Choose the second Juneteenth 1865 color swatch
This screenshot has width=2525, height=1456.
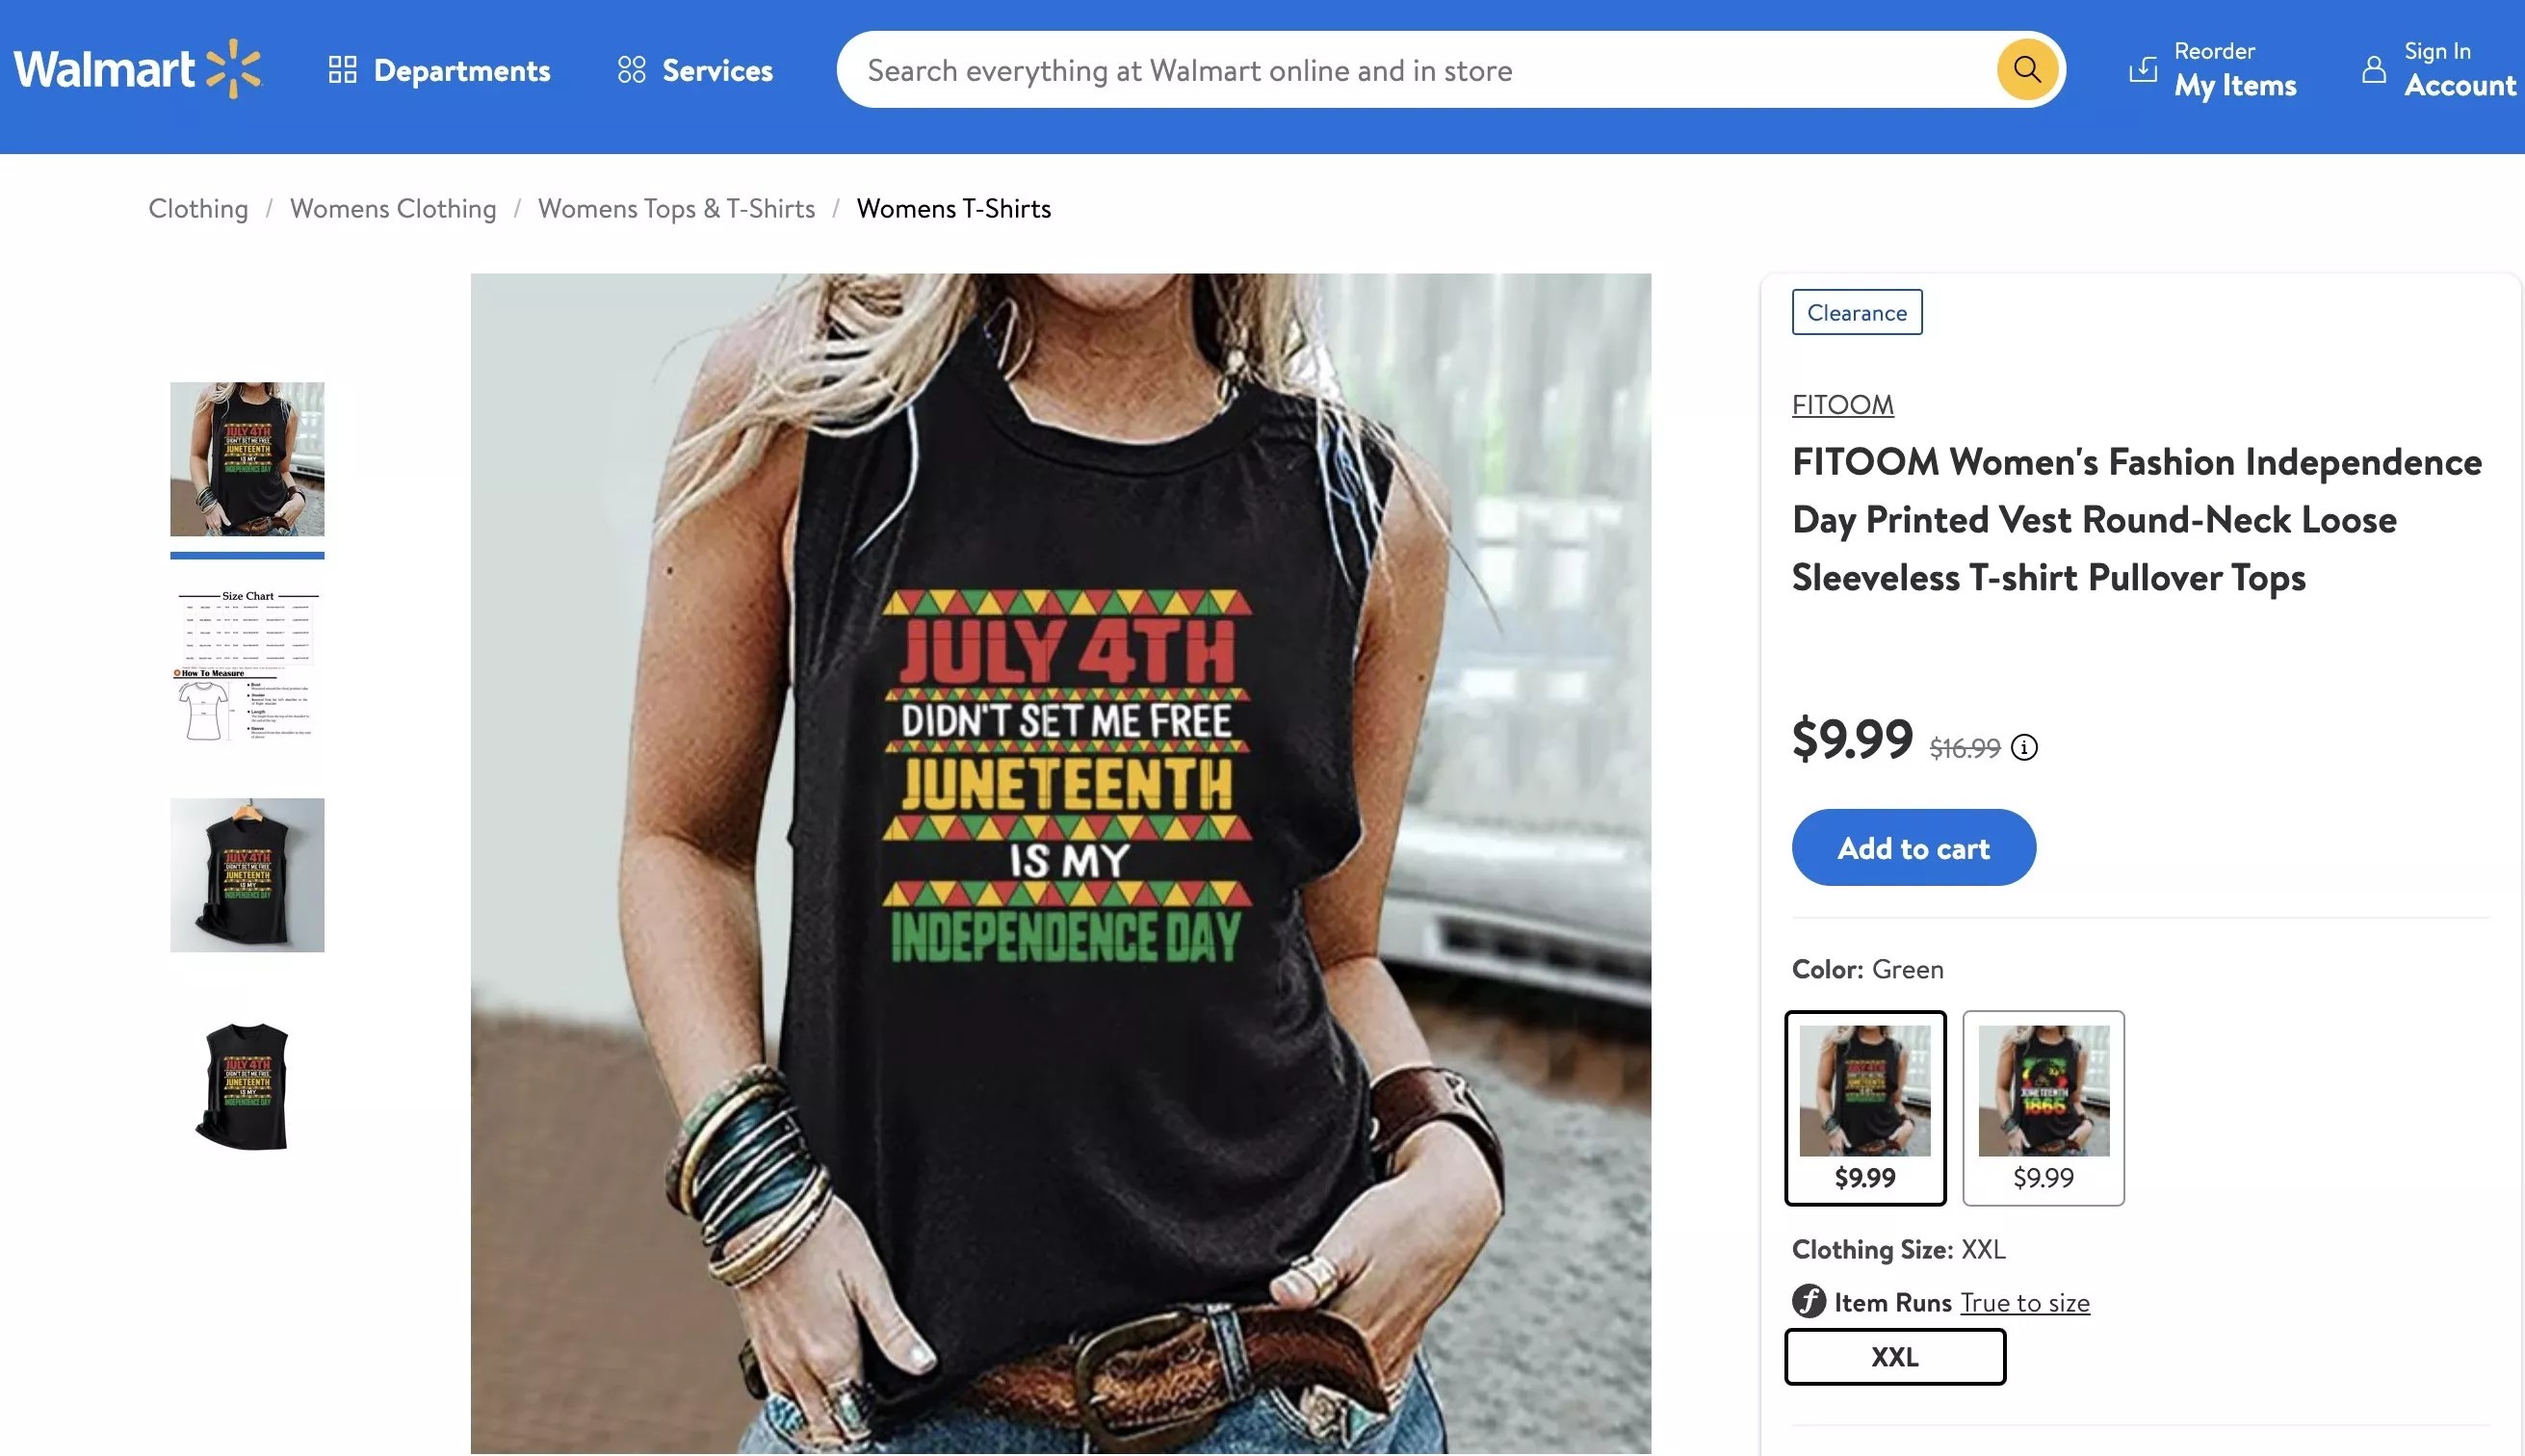pyautogui.click(x=2043, y=1107)
